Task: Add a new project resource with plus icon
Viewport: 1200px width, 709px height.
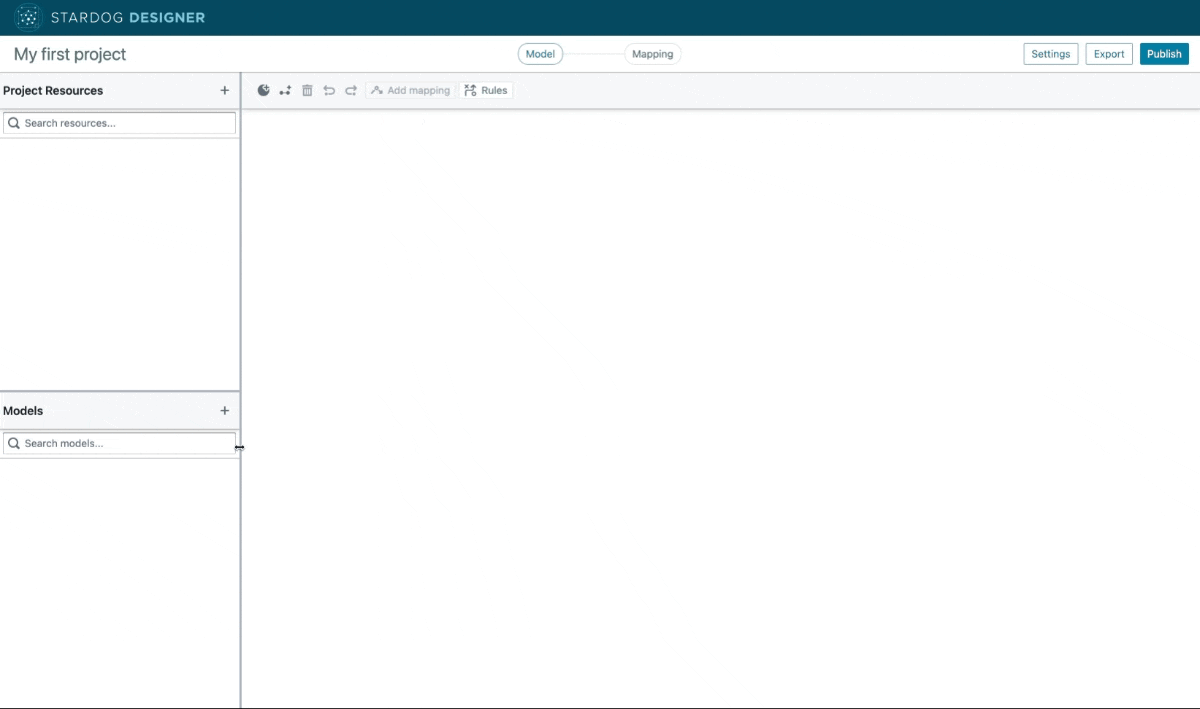Action: pos(224,90)
